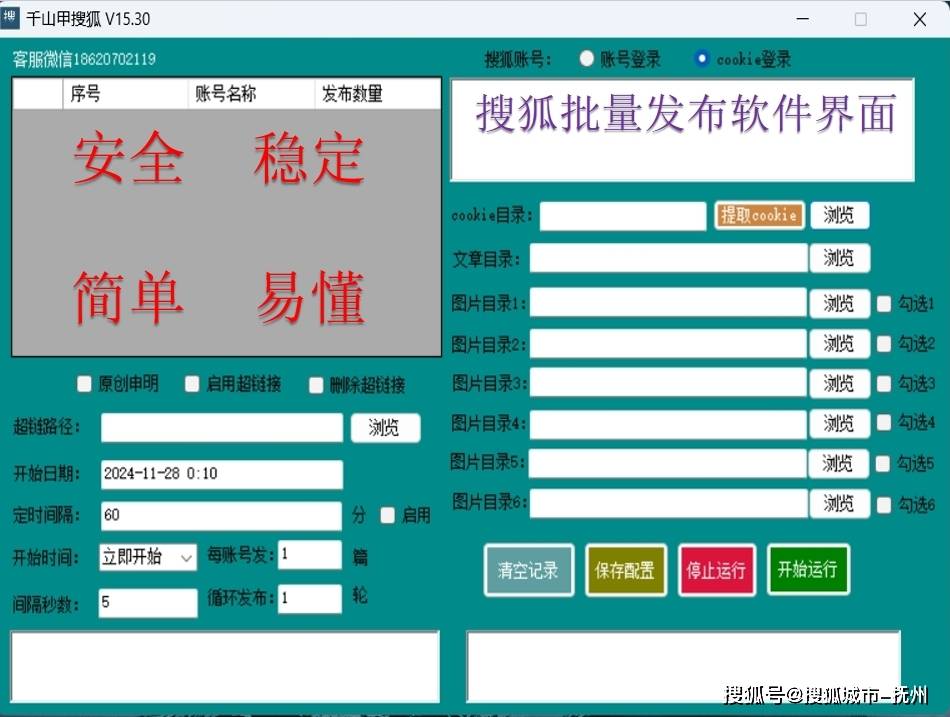
Task: Click 浏览 button for 图片目录6
Action: pos(840,503)
